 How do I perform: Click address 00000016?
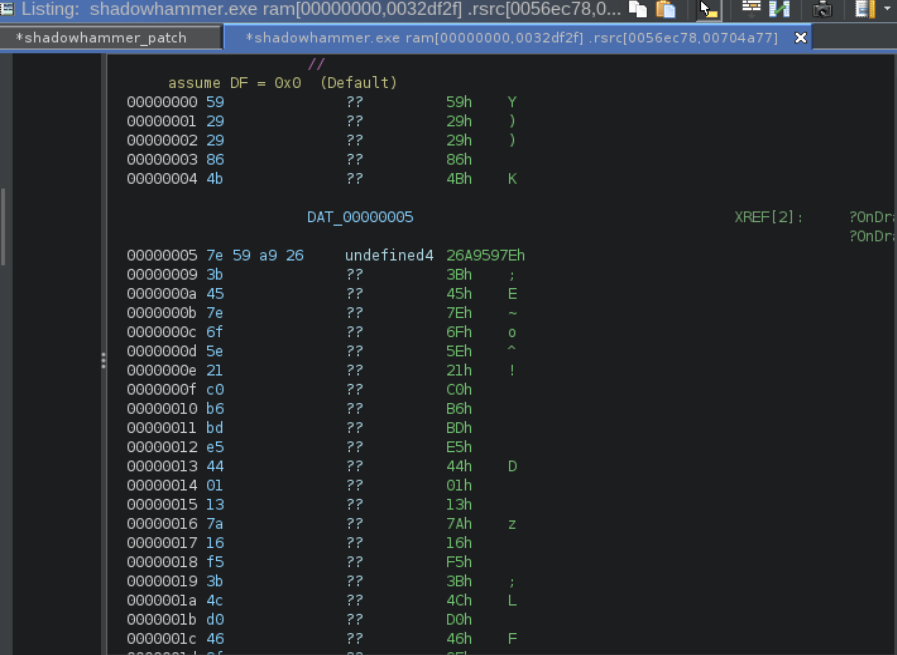(162, 524)
